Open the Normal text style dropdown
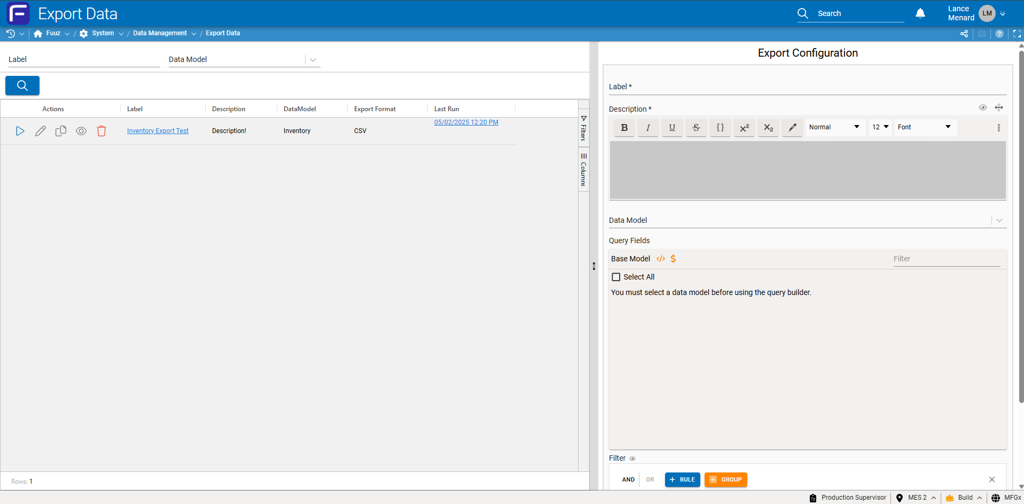 coord(834,128)
